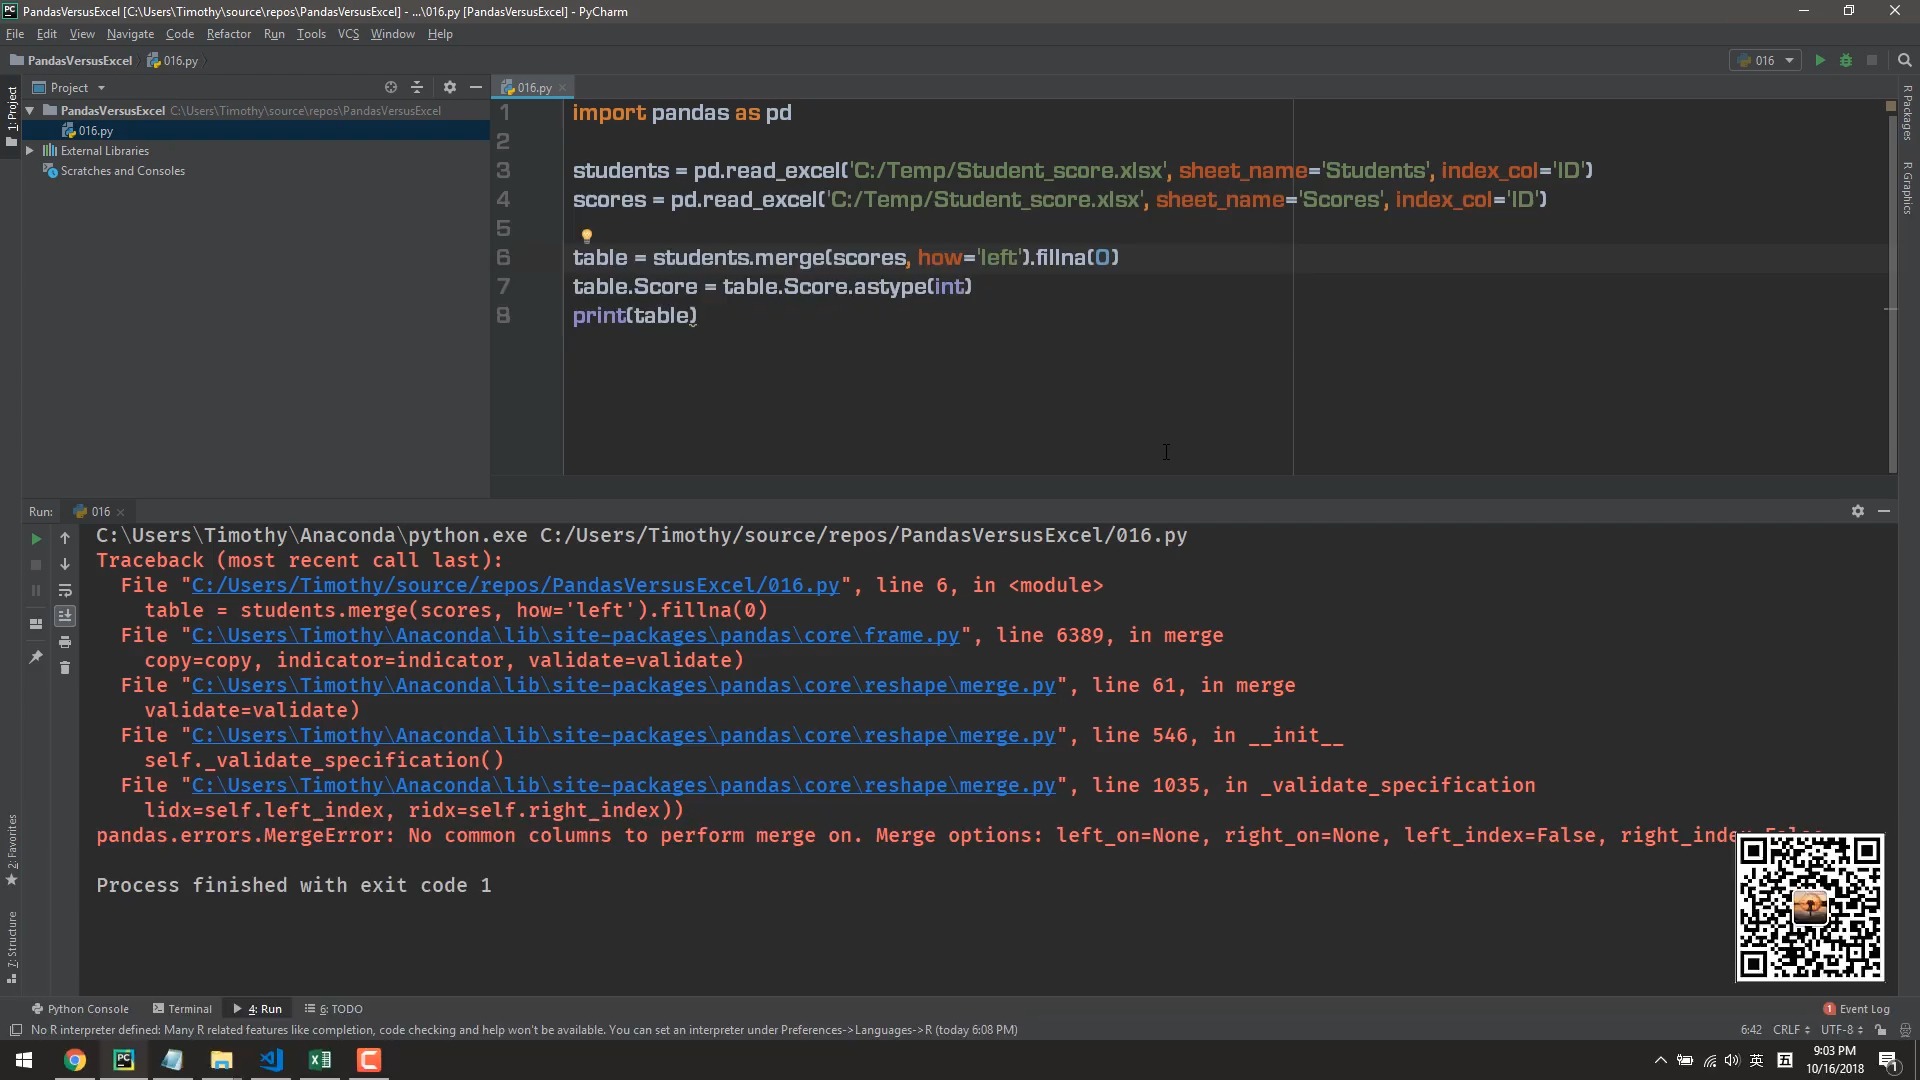The height and width of the screenshot is (1080, 1920).
Task: Open Python Console tool window
Action: pos(80,1009)
